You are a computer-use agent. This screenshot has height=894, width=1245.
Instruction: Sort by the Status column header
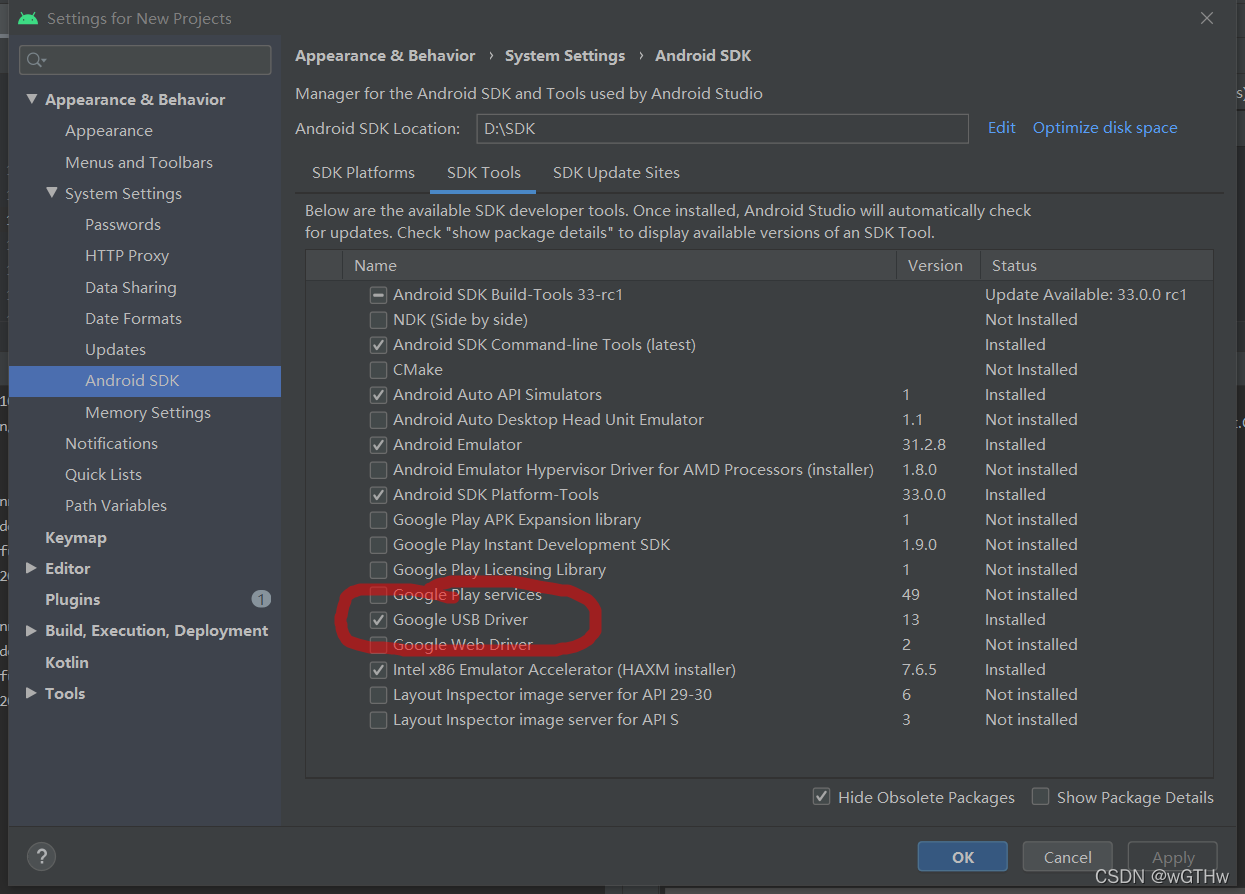click(x=1096, y=266)
